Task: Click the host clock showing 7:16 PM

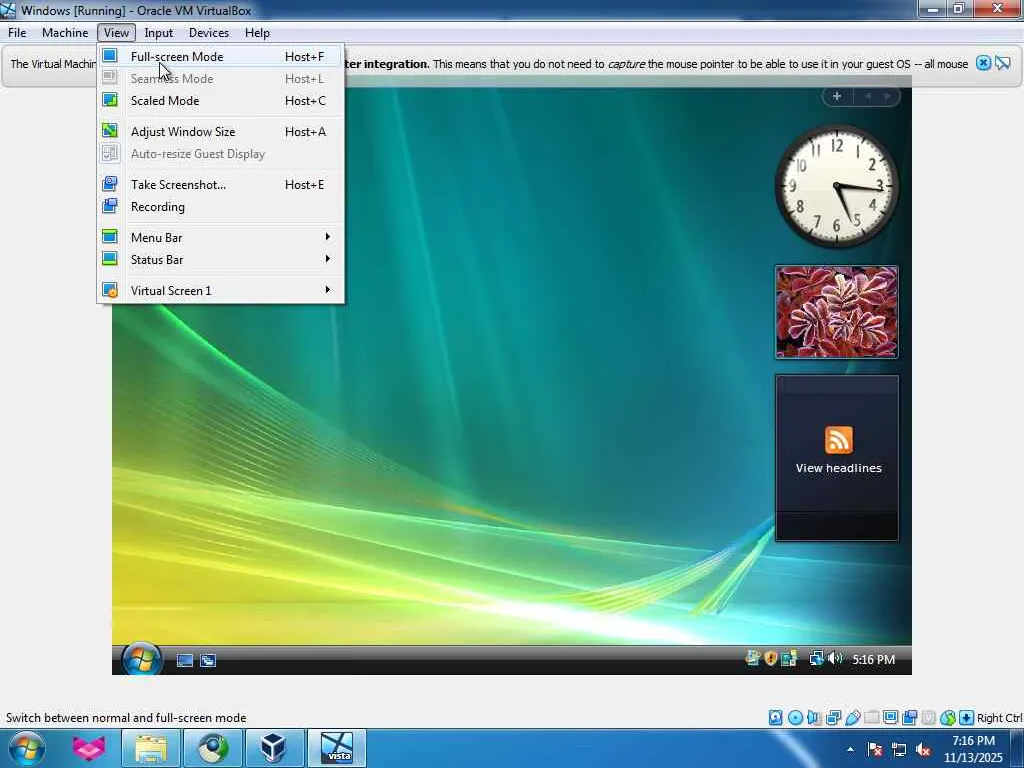Action: 973,749
